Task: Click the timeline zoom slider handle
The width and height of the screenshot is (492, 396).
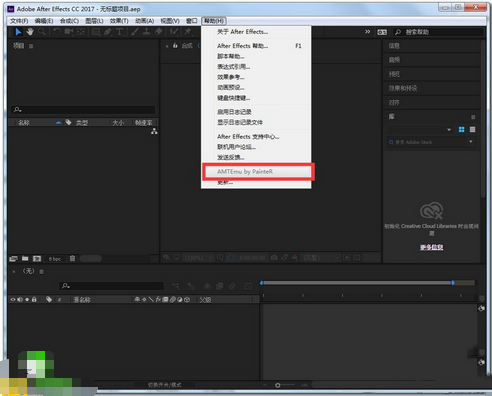Action: pos(278,385)
